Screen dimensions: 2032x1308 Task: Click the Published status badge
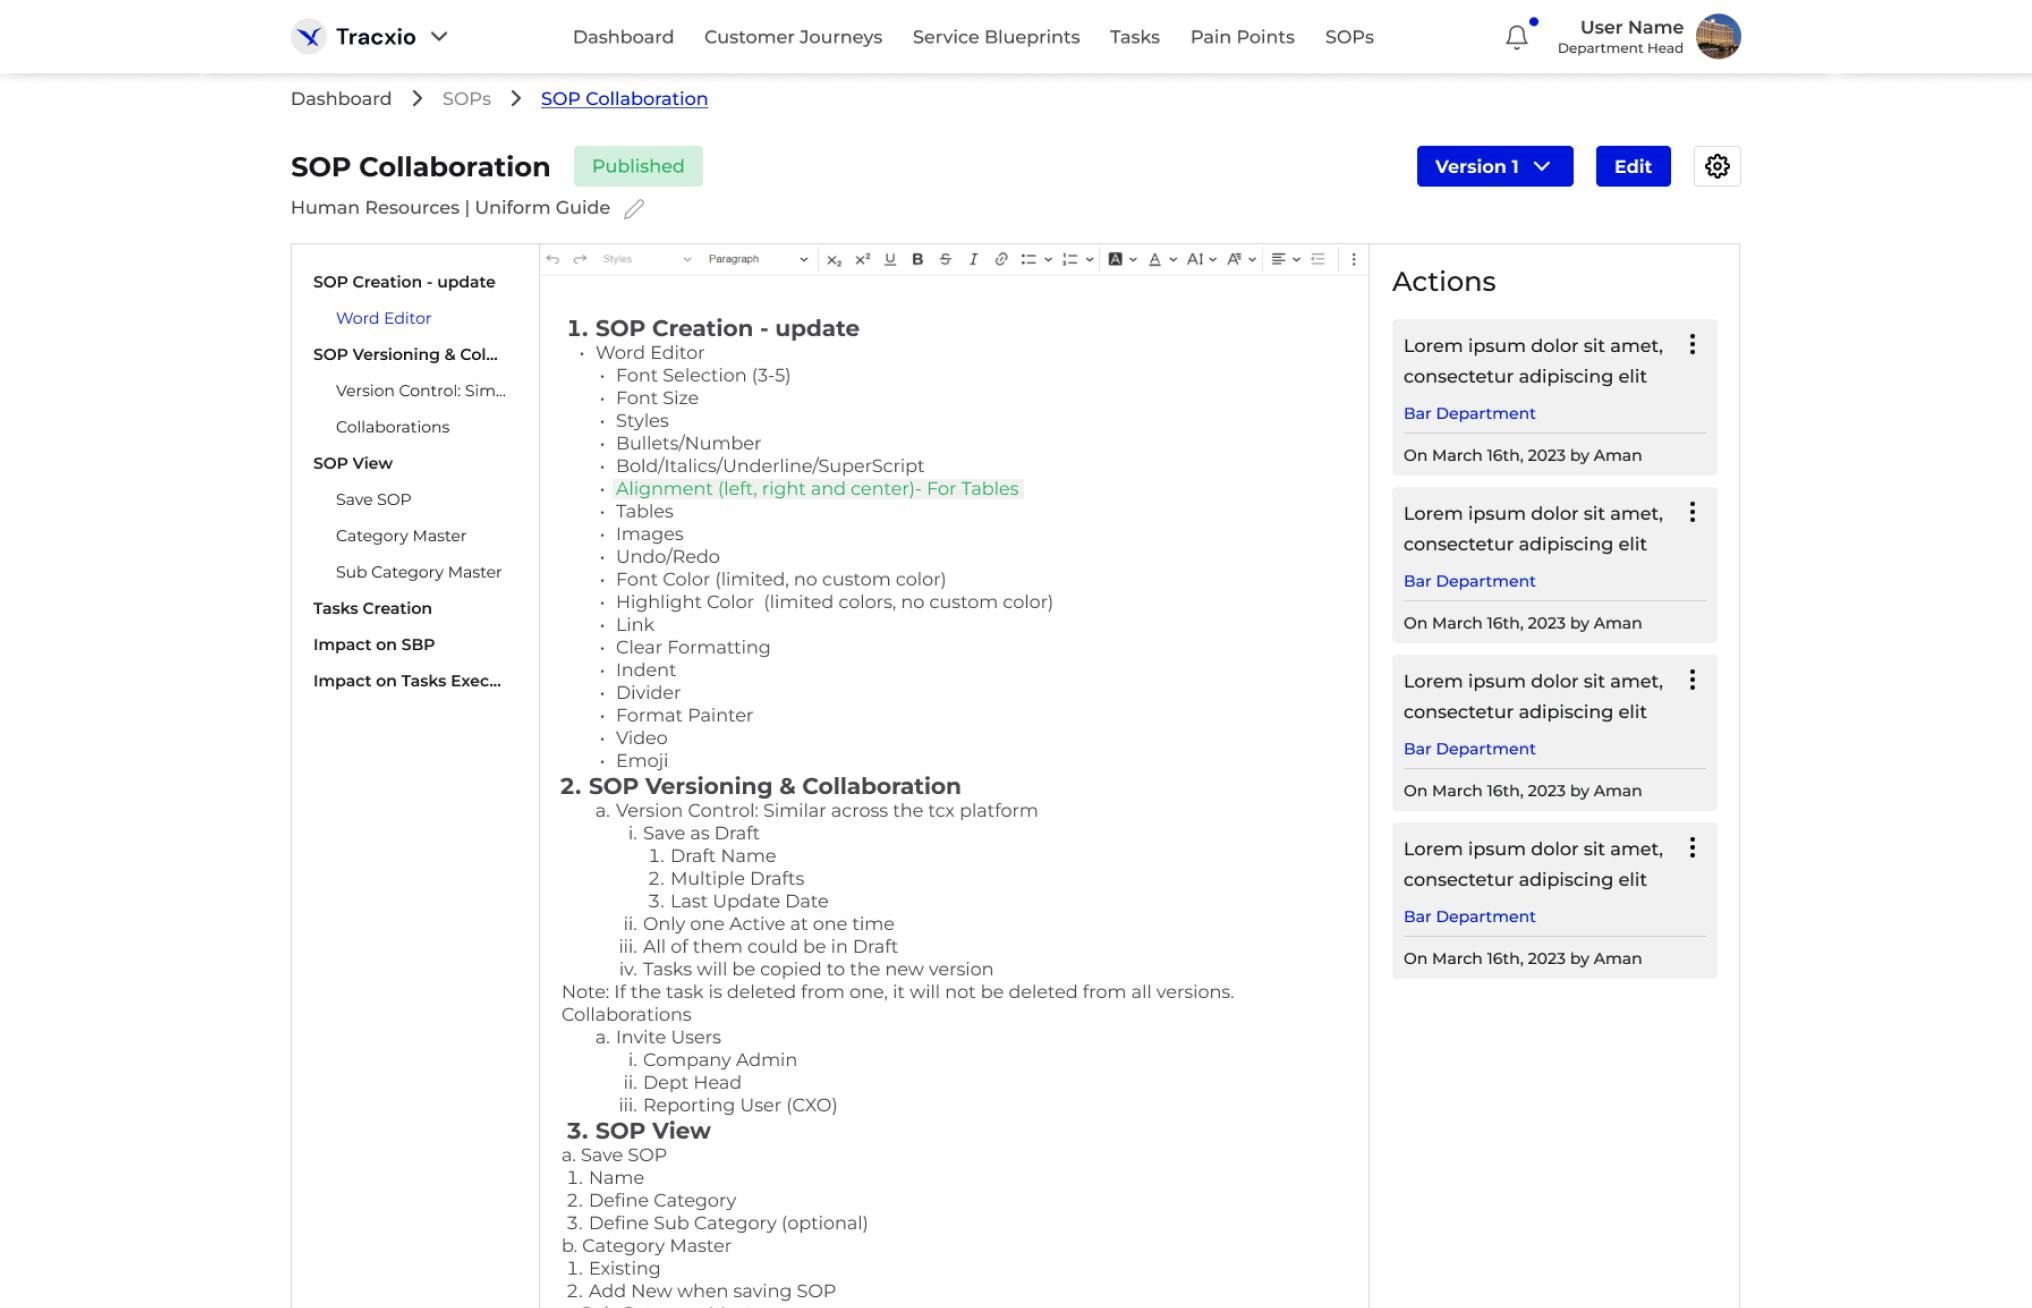[638, 166]
